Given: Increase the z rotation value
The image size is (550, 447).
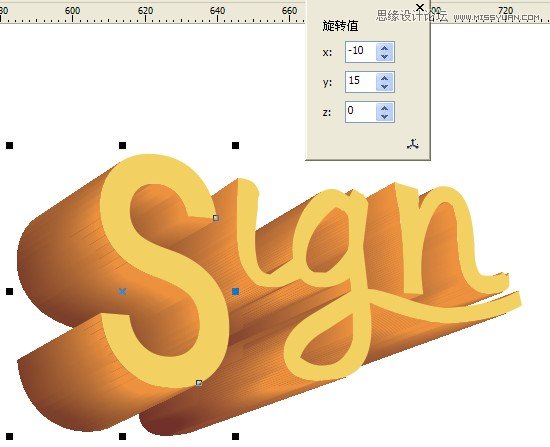Looking at the screenshot, I should tap(385, 108).
